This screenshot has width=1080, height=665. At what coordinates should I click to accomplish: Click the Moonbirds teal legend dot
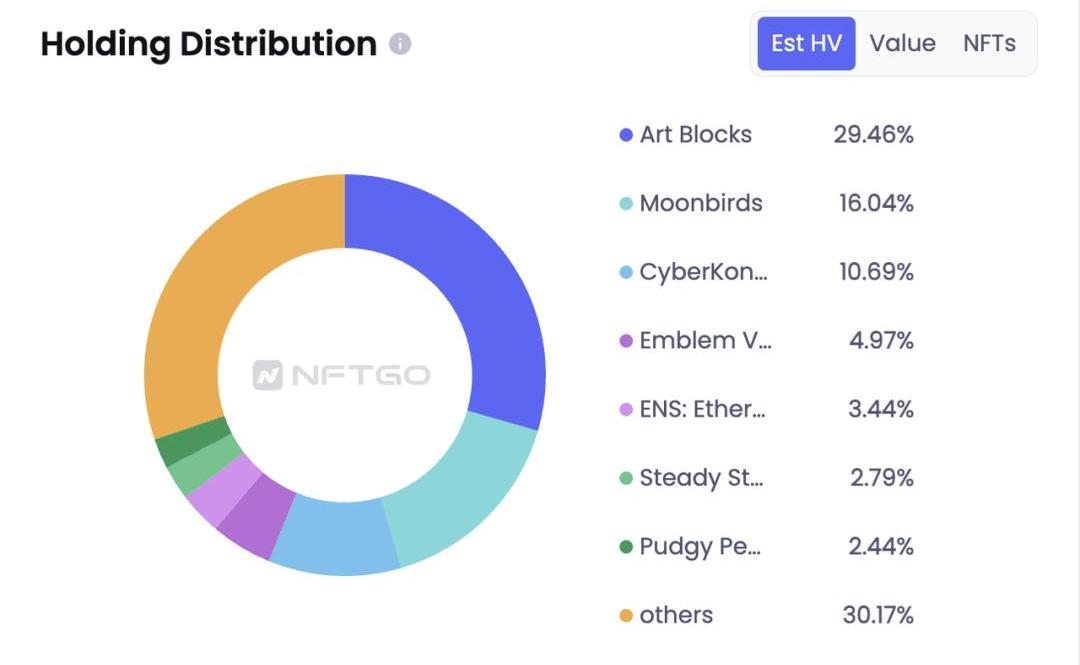626,204
